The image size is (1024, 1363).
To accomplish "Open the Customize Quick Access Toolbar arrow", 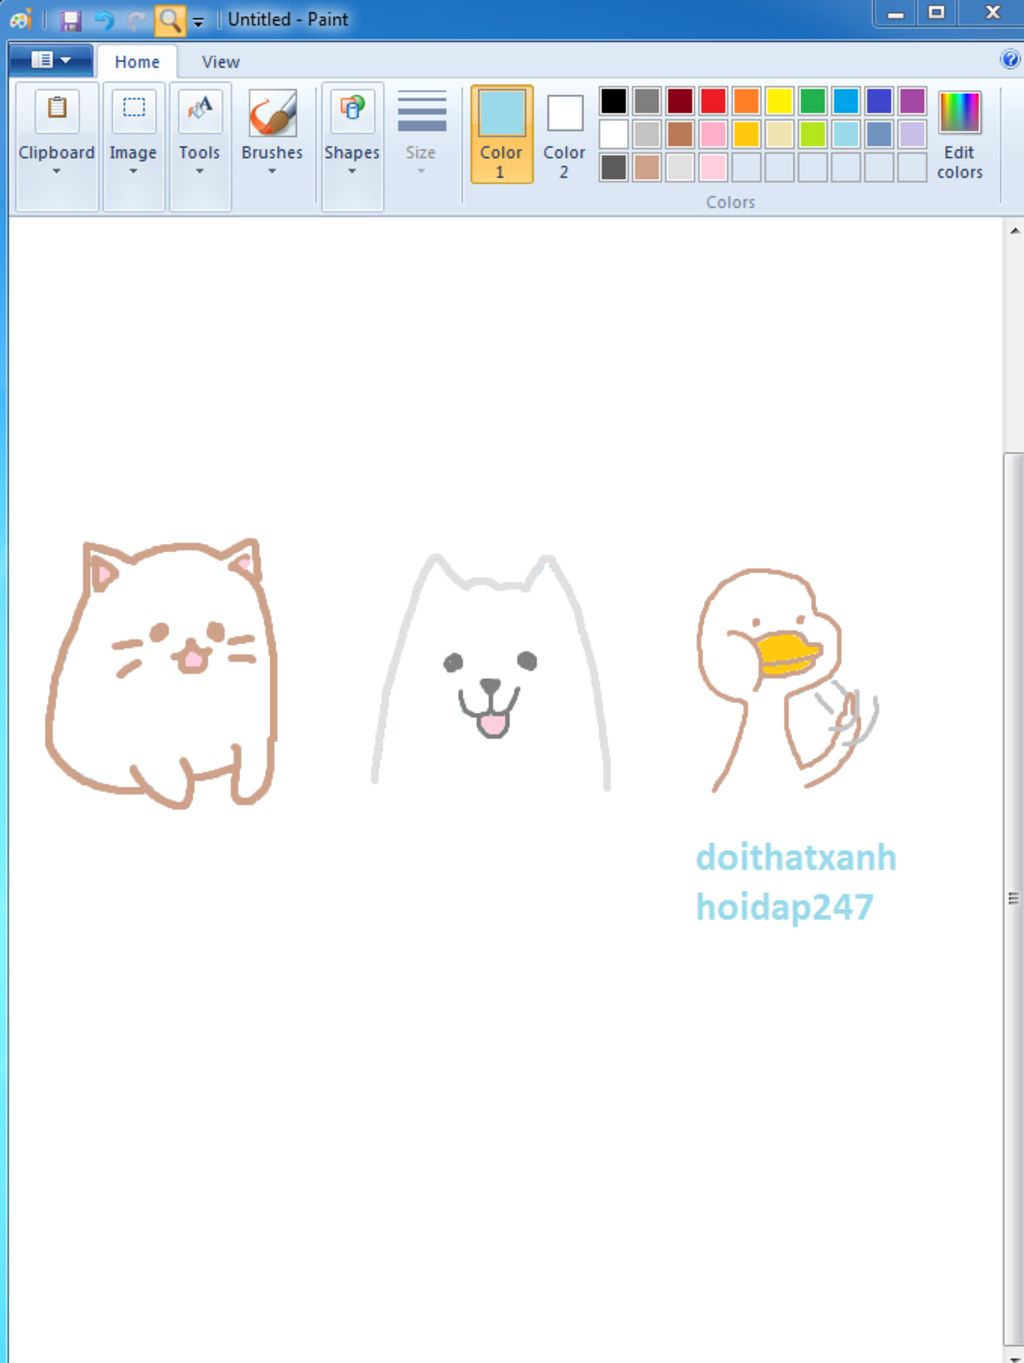I will point(198,21).
